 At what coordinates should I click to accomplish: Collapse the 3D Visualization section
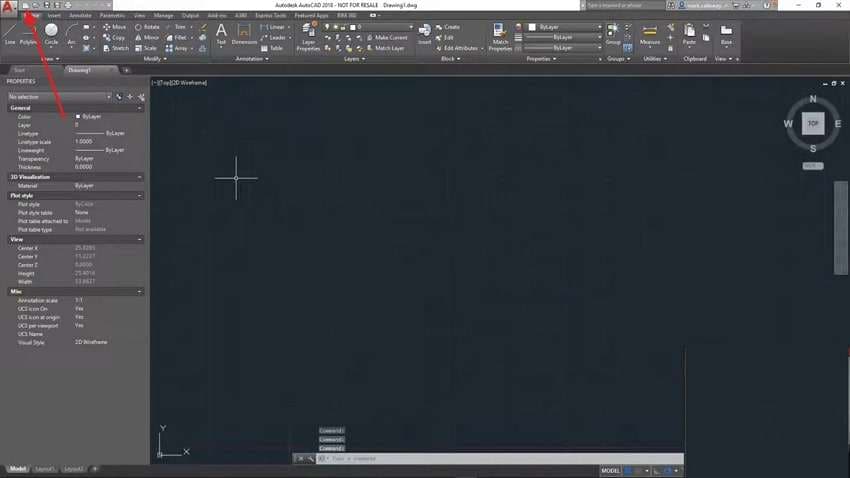point(139,177)
